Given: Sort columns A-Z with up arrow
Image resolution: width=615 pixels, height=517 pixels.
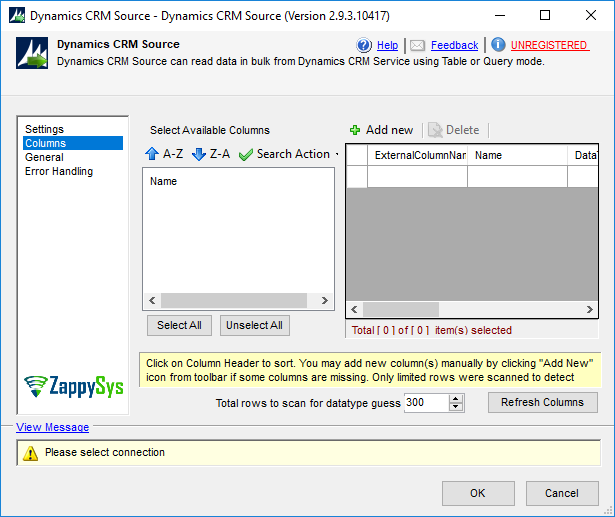Looking at the screenshot, I should [152, 154].
